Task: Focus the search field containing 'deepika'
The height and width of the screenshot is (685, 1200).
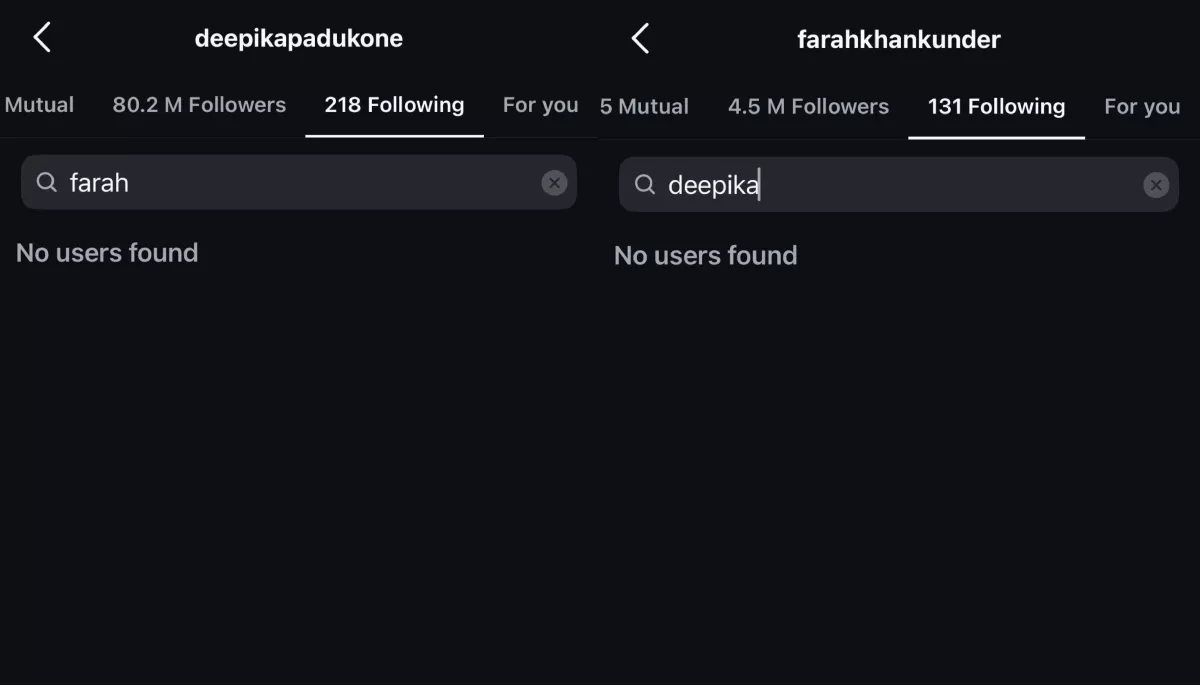Action: pyautogui.click(x=900, y=185)
